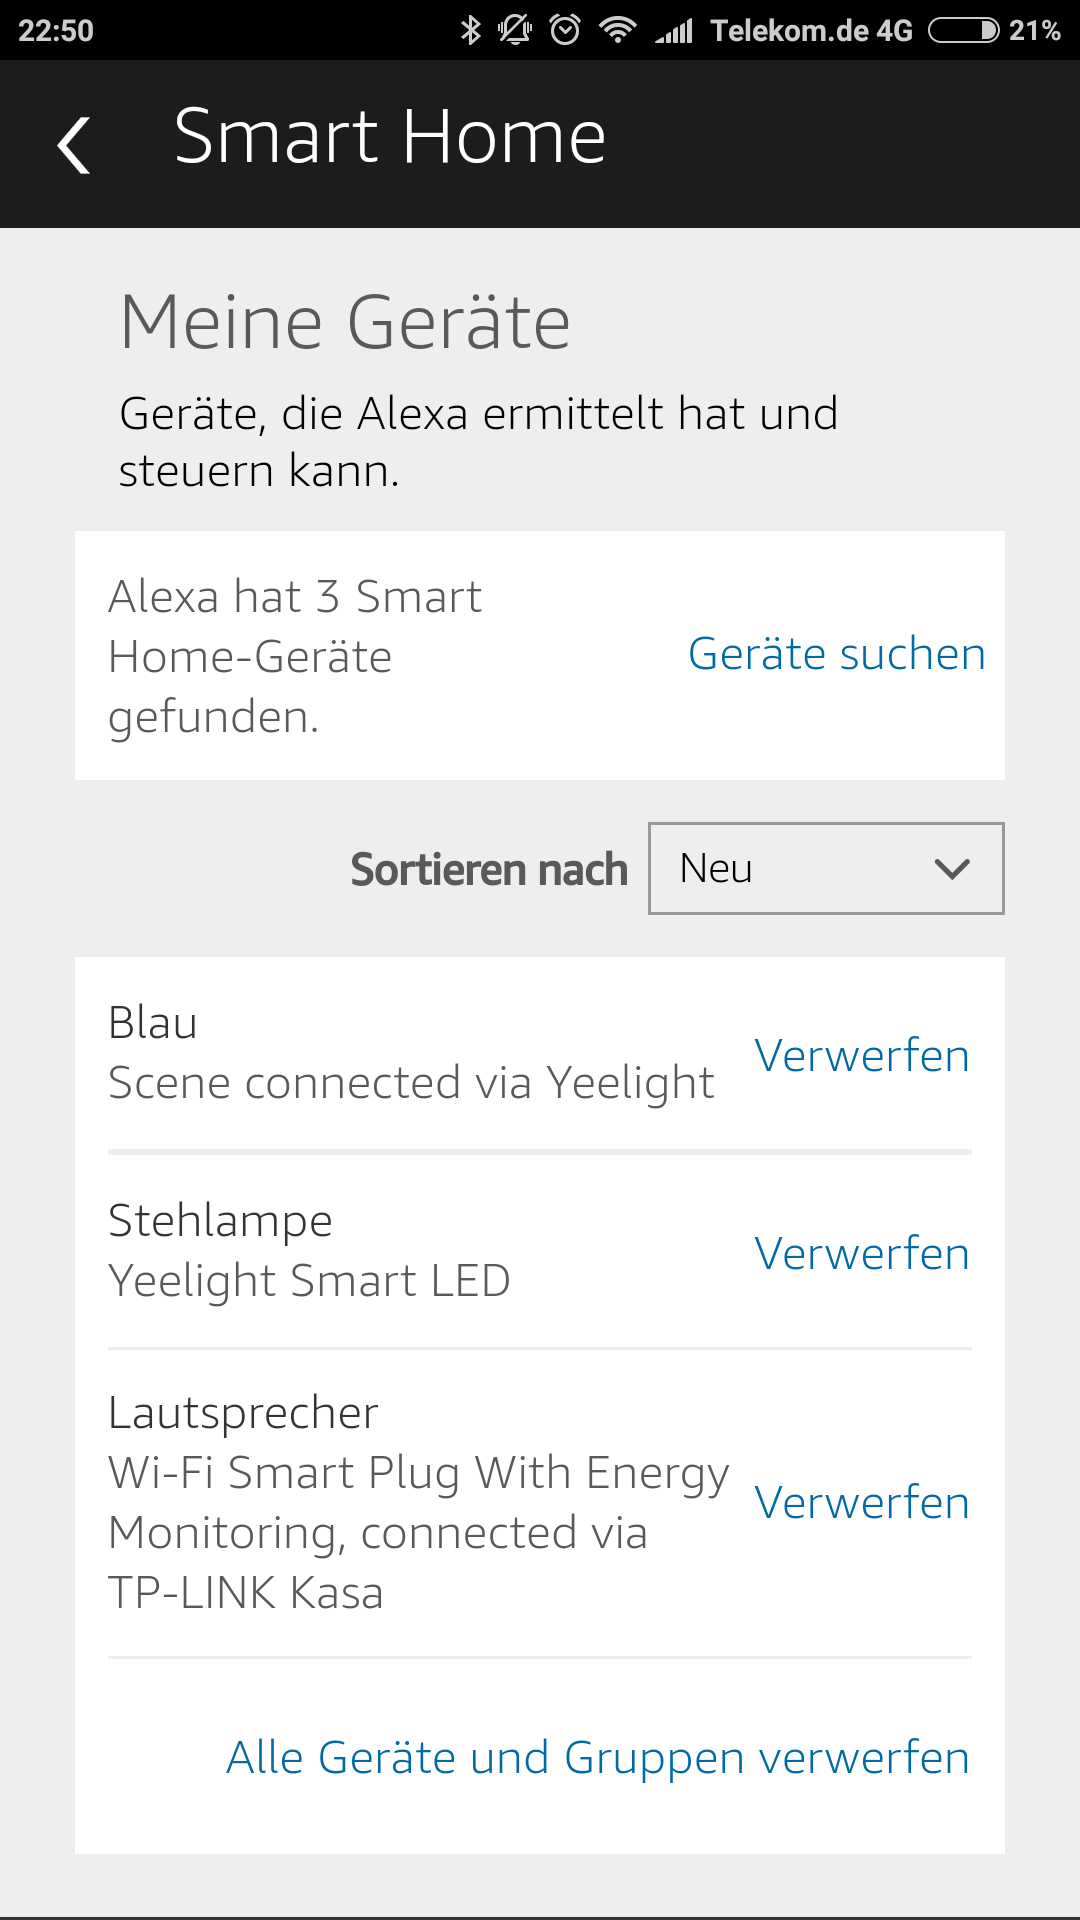Tap the battery indicator icon
Screen dimensions: 1080x1920
(x=963, y=30)
